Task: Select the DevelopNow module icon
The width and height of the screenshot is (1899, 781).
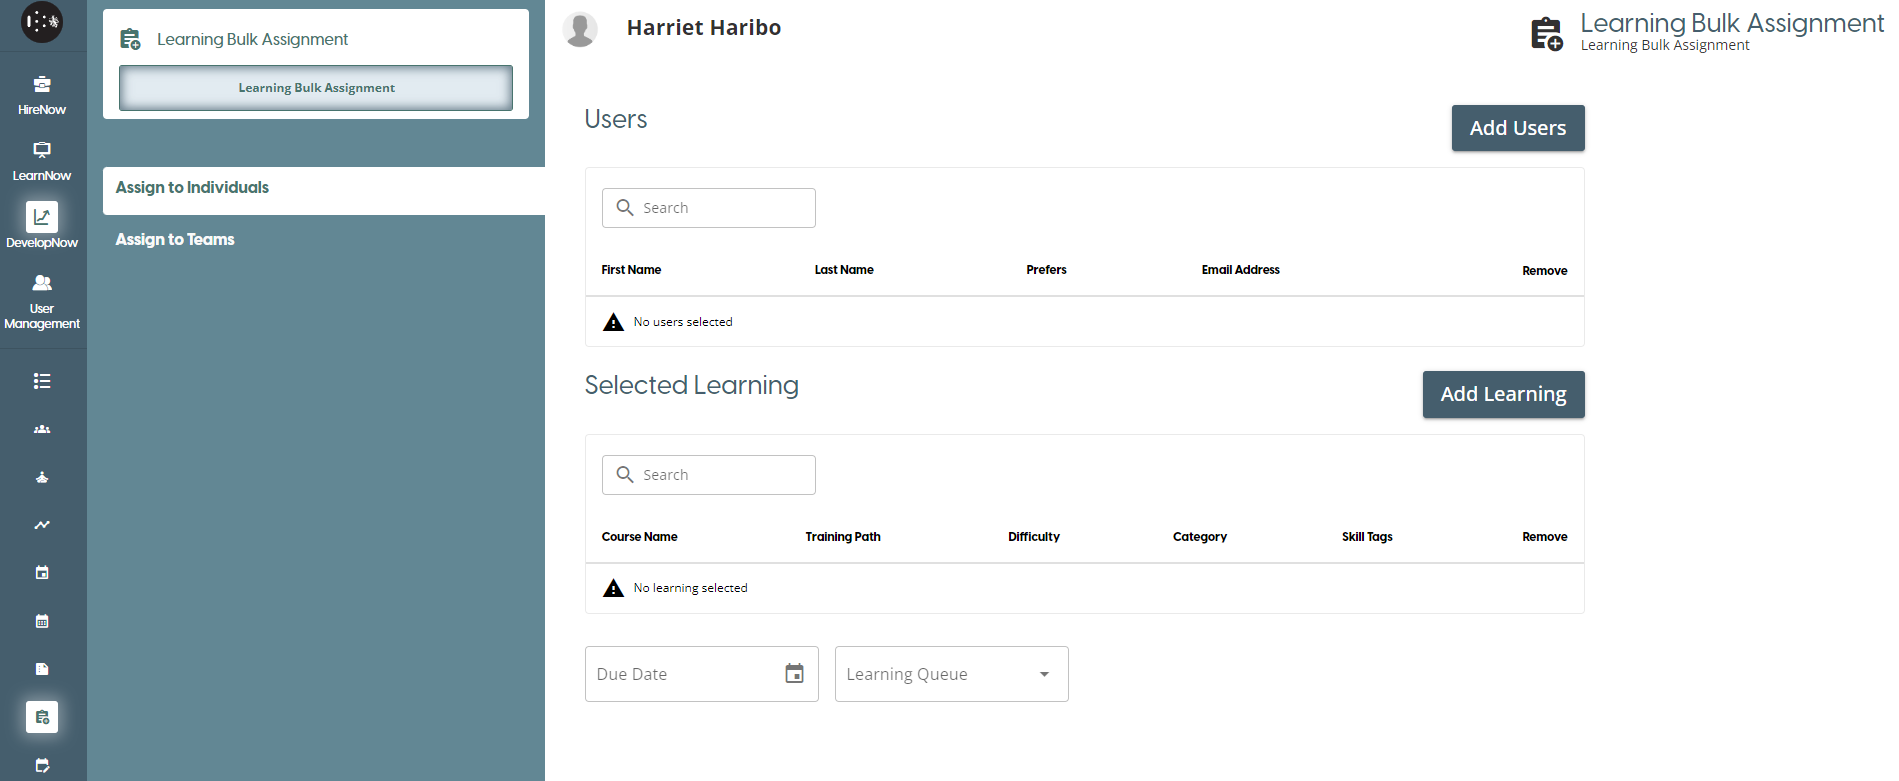Action: point(42,217)
